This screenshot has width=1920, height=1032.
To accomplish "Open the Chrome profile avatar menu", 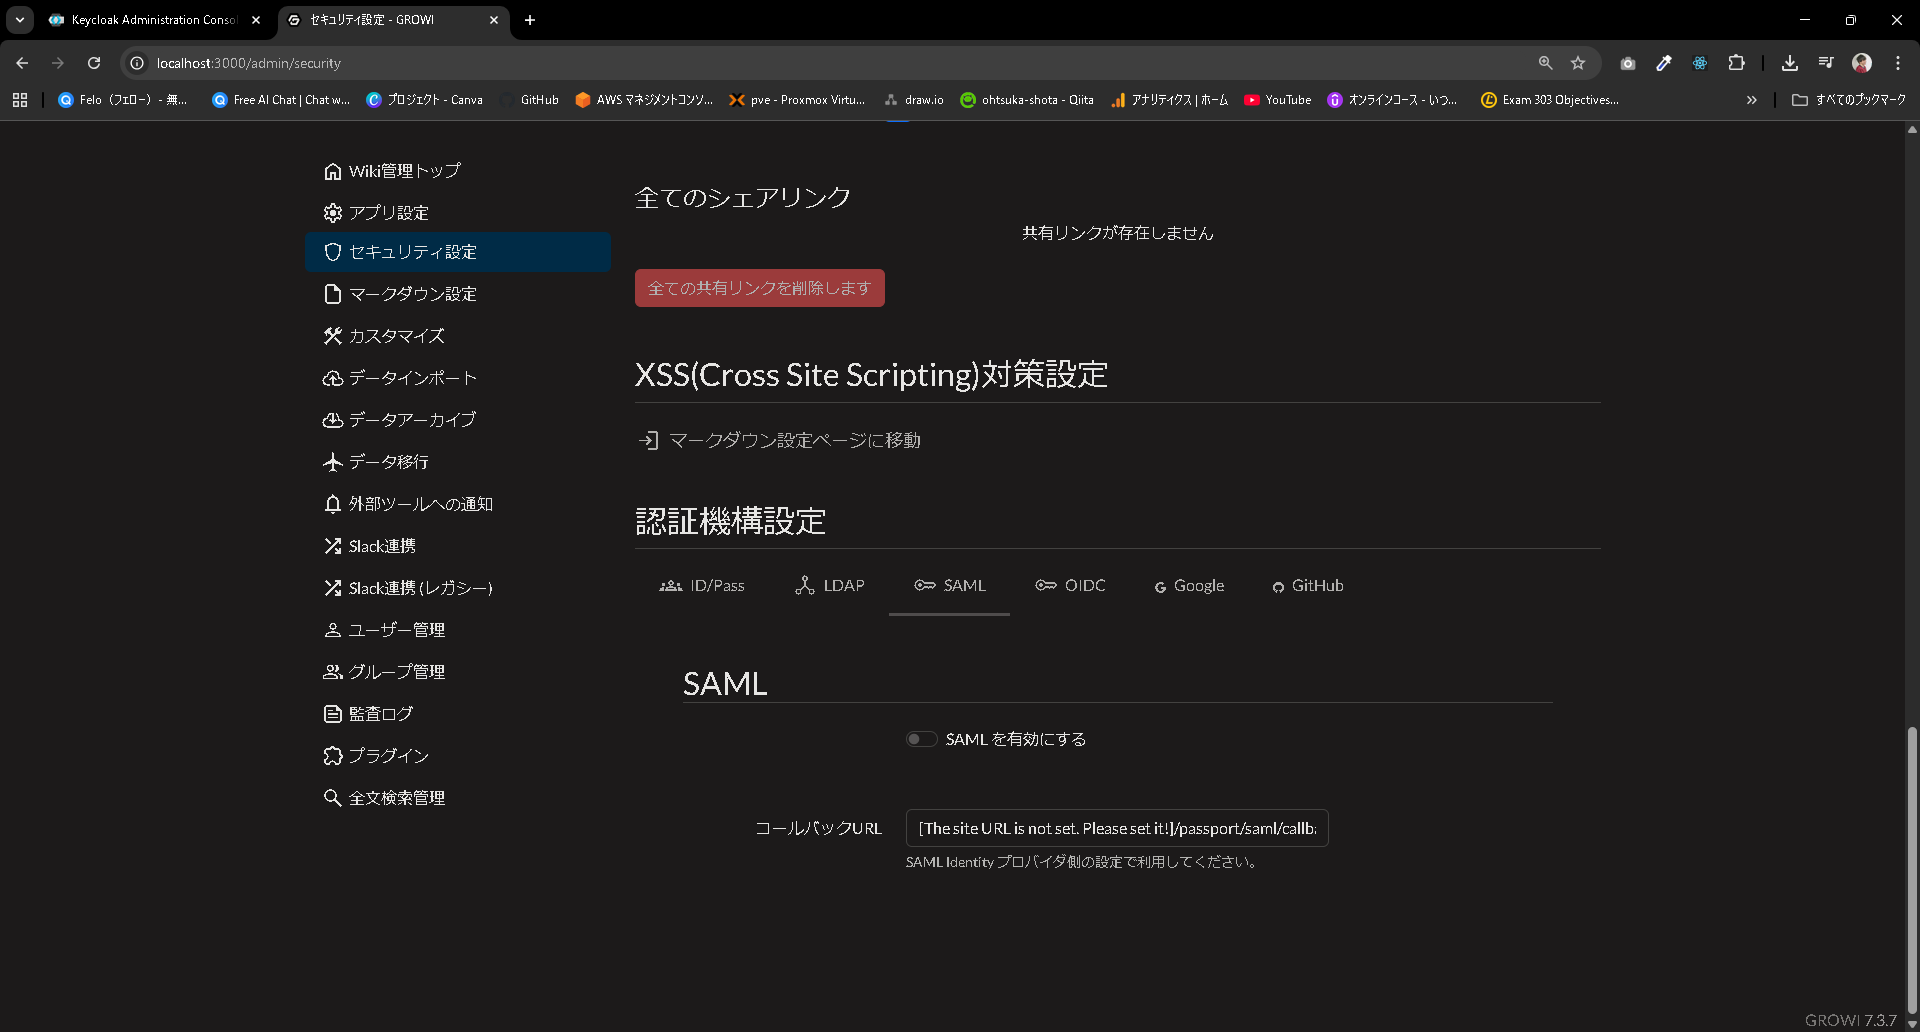I will pos(1862,63).
